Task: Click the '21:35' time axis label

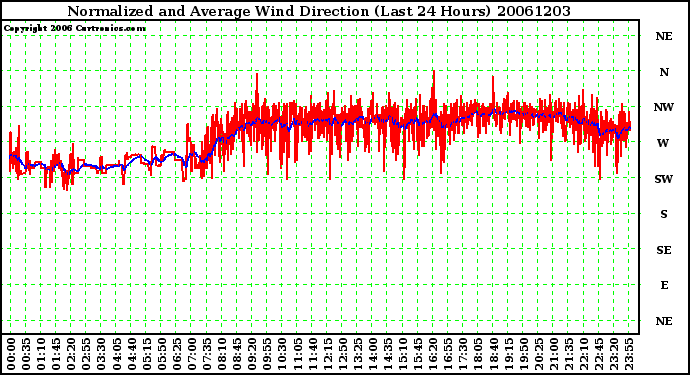Action: (x=569, y=354)
